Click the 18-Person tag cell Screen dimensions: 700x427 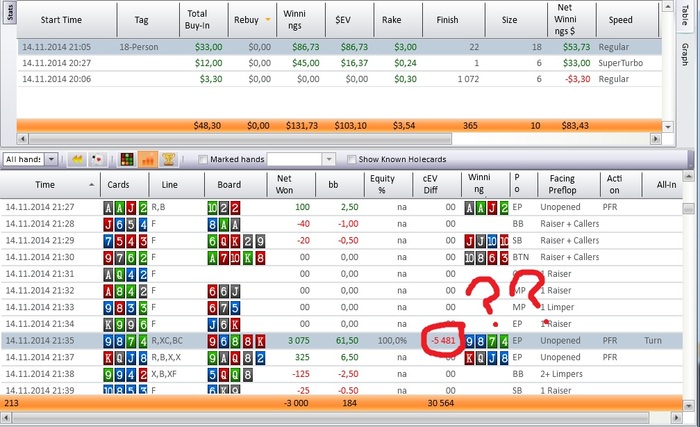tap(139, 47)
